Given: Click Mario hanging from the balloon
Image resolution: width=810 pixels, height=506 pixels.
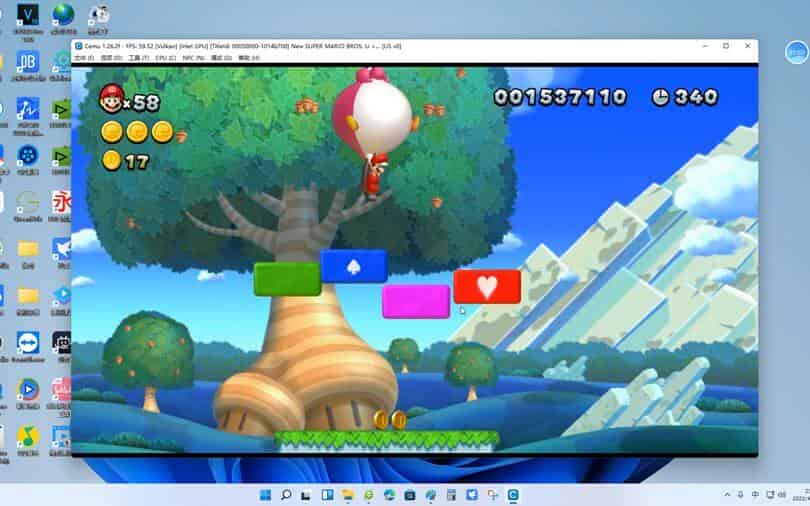Looking at the screenshot, I should pos(375,175).
